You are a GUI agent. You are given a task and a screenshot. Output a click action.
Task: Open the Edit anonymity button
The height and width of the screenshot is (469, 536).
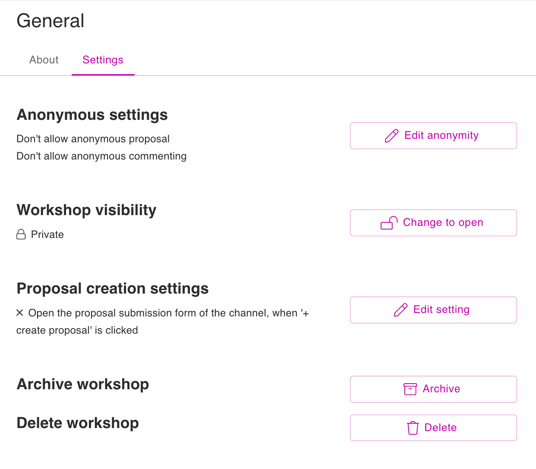[x=433, y=136]
